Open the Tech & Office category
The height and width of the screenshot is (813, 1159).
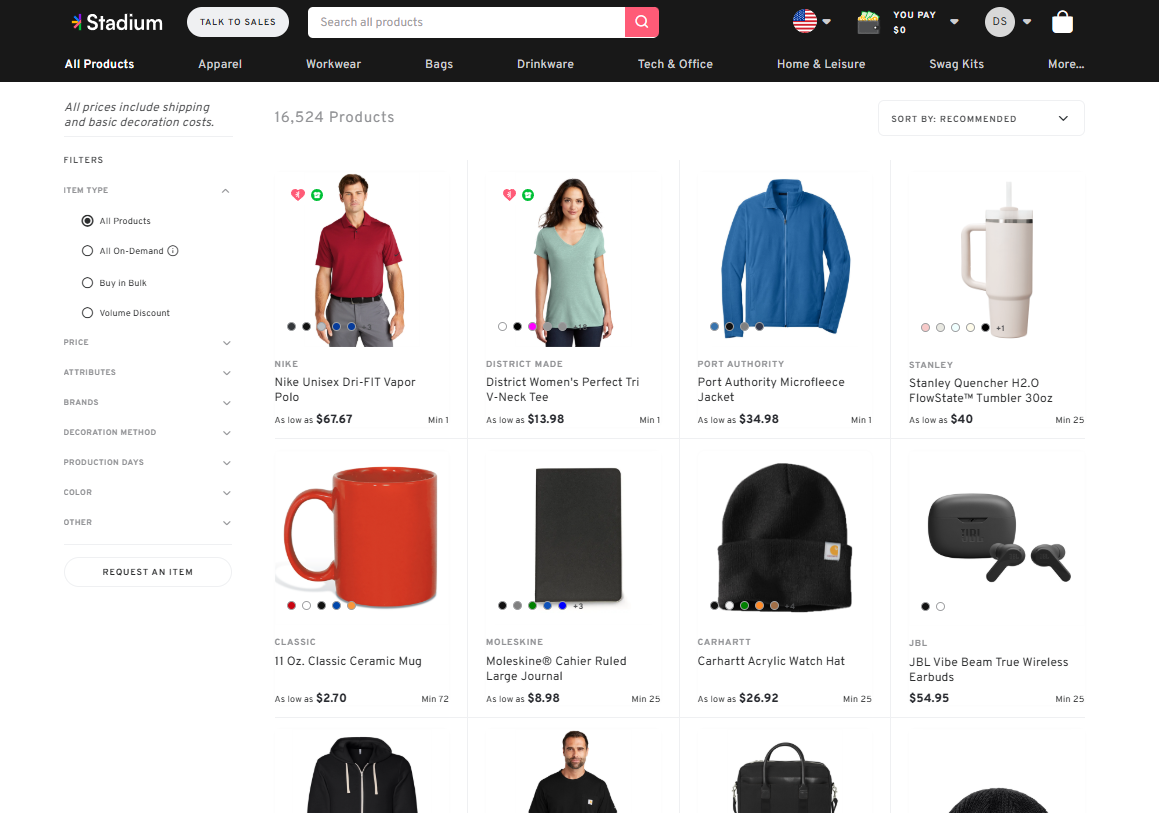pyautogui.click(x=676, y=64)
